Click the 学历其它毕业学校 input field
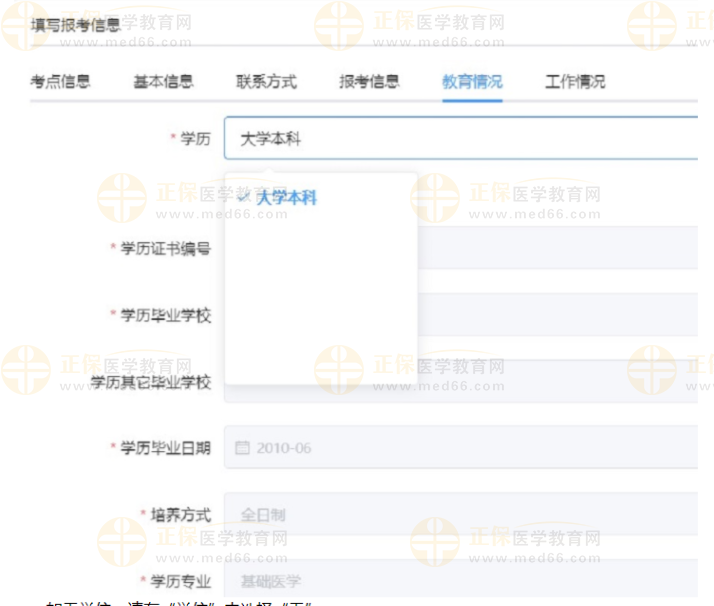This screenshot has width=714, height=606. (556, 382)
